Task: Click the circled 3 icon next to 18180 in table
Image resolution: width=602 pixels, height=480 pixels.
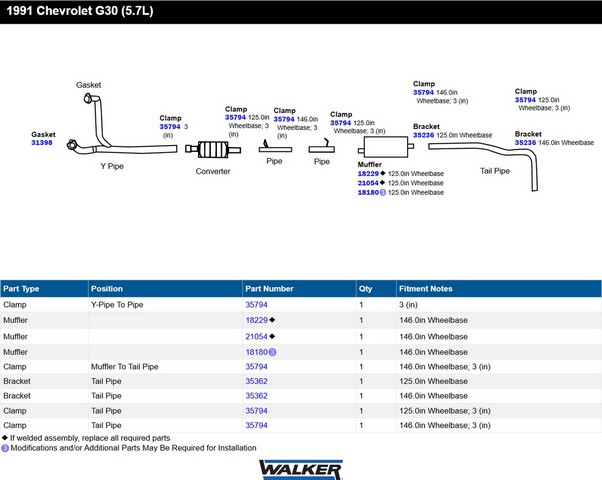Action: click(272, 352)
